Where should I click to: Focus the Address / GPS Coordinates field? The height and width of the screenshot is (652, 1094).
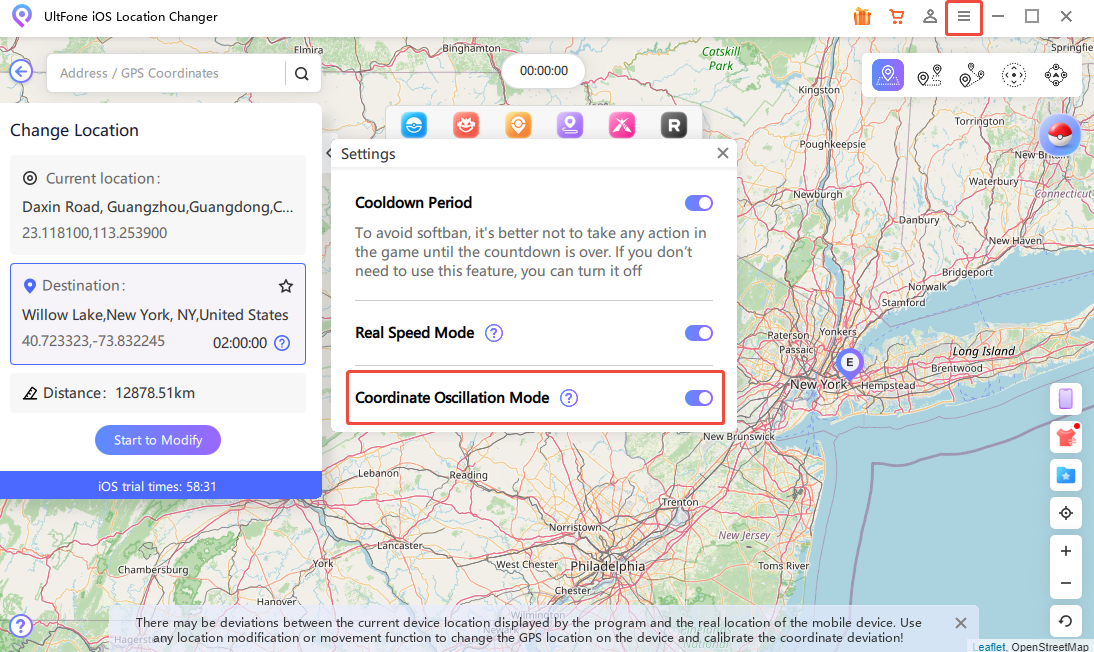(166, 73)
